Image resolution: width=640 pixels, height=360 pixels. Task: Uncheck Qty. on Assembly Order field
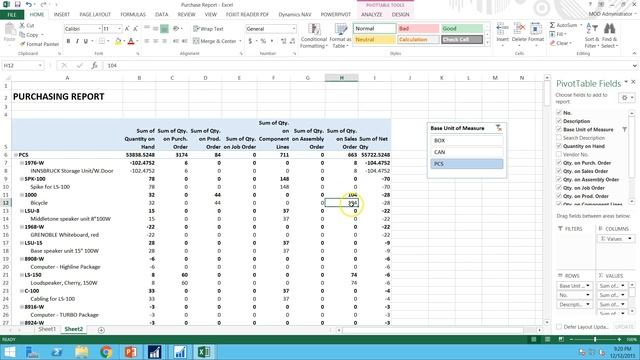coord(559,179)
